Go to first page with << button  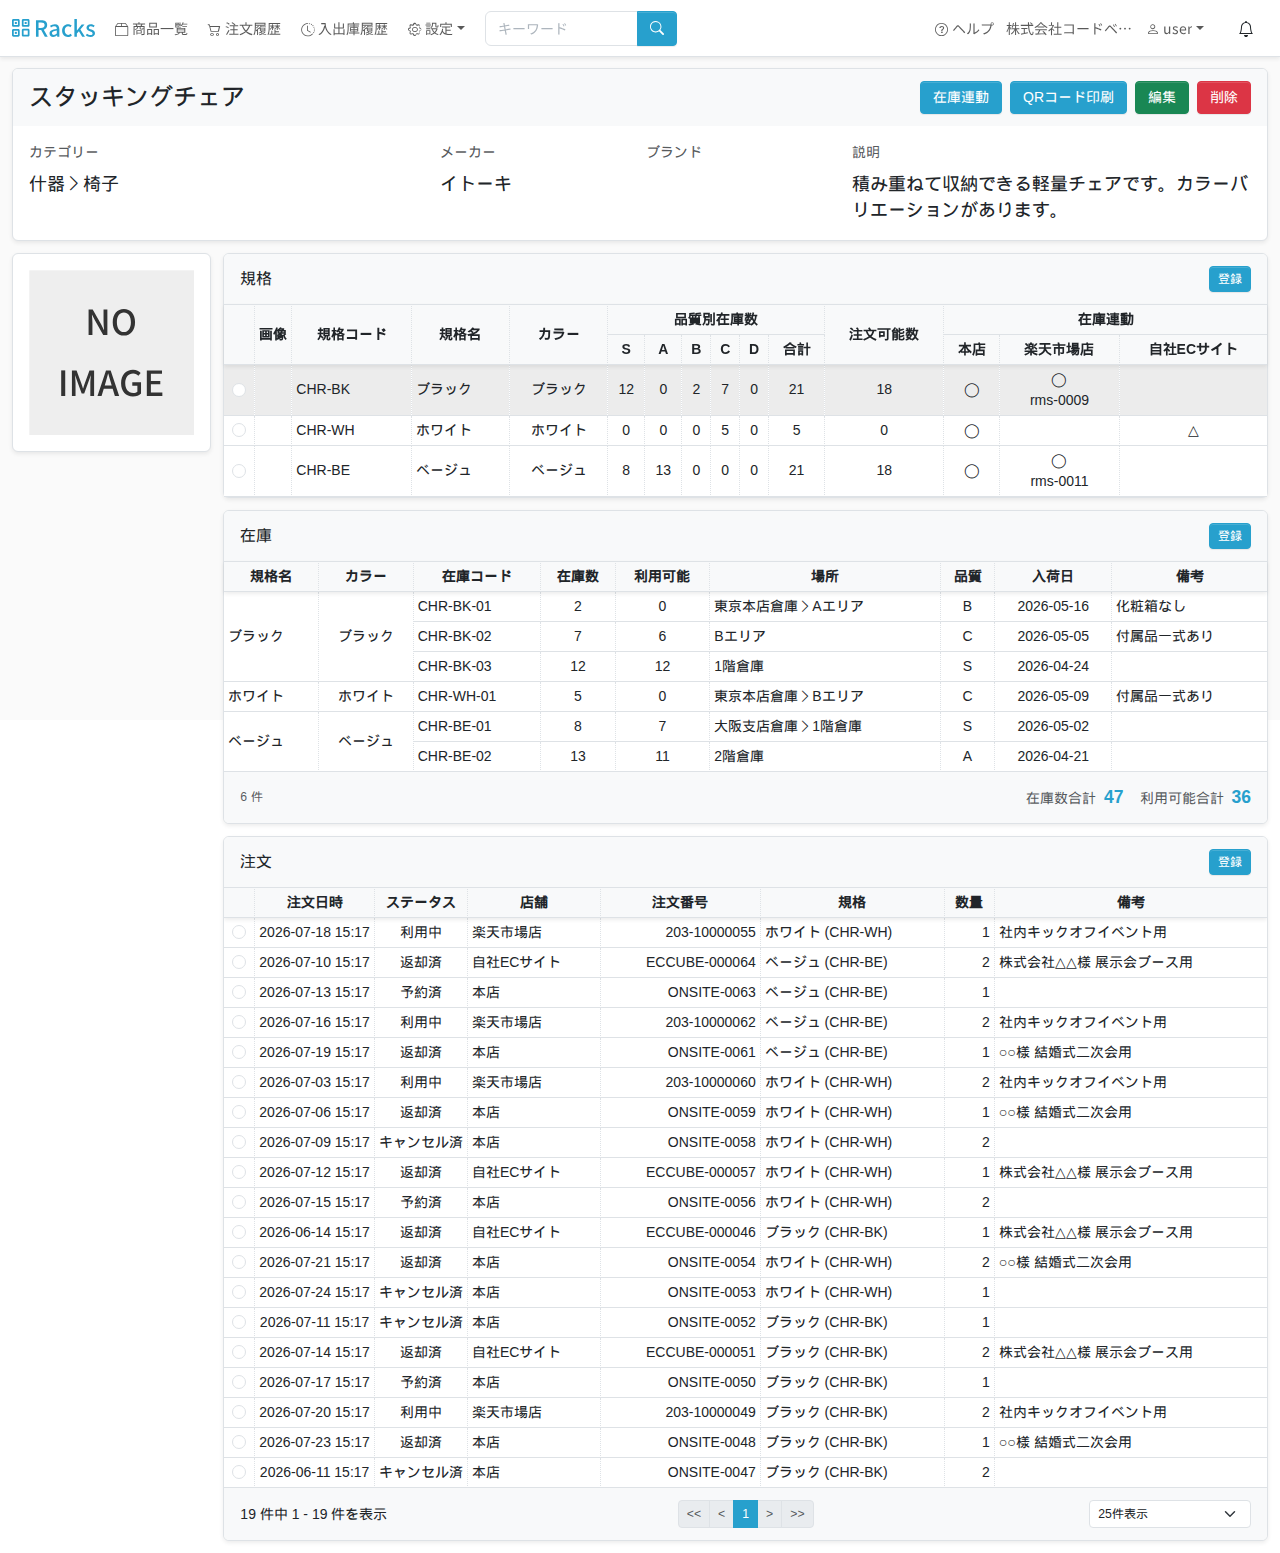(x=693, y=1514)
